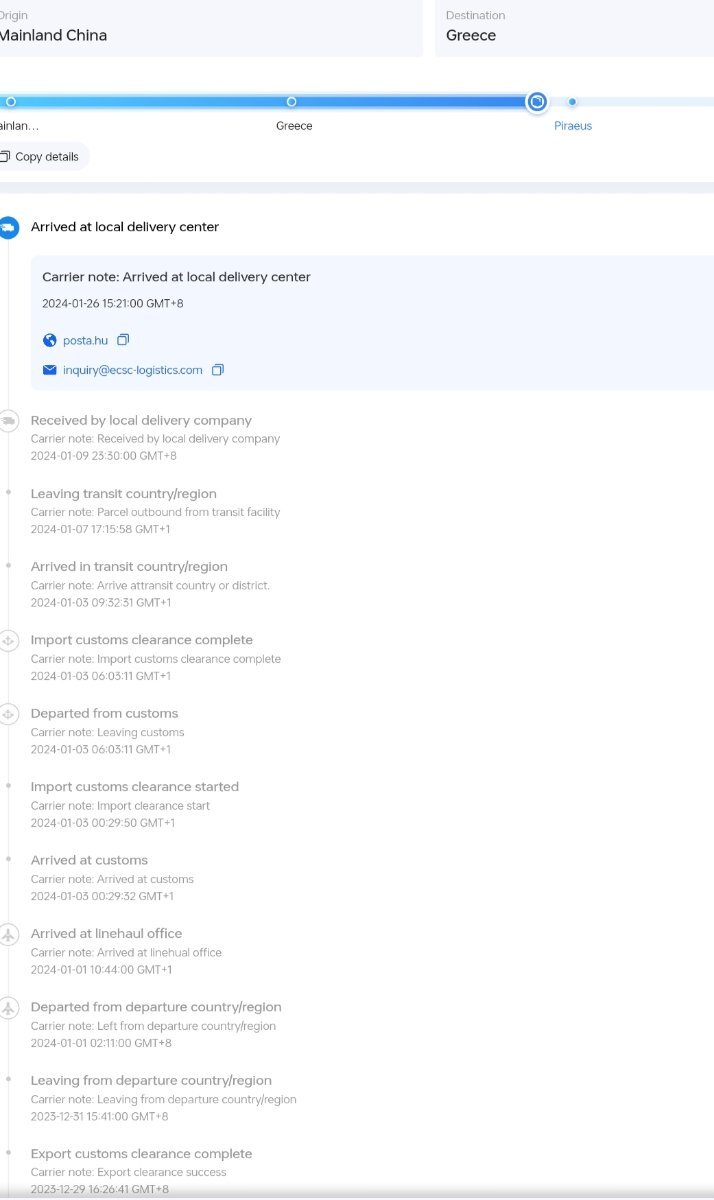
Task: Click the airplane icon for Arrived at linehaul office
Action: [8, 934]
